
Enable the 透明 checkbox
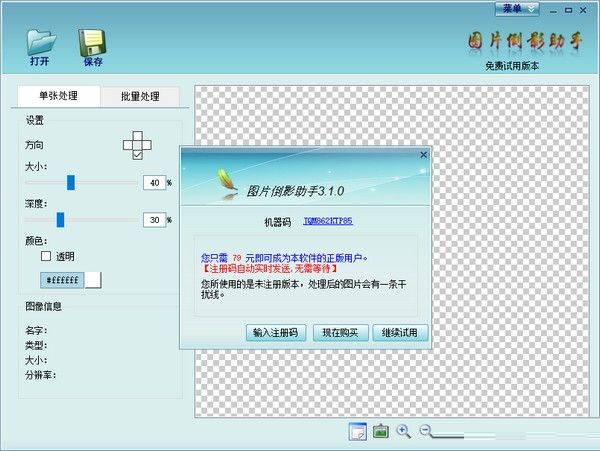click(x=46, y=256)
